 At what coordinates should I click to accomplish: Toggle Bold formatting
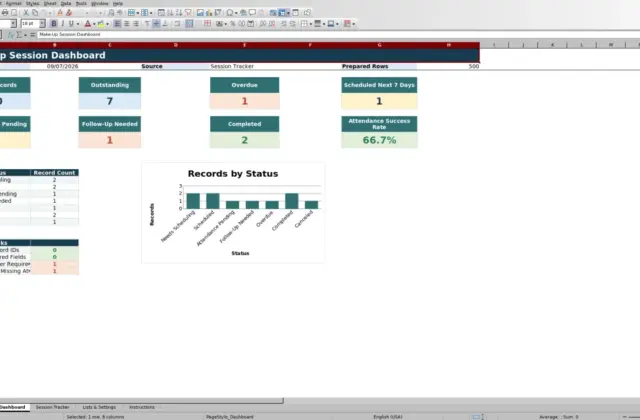point(54,24)
